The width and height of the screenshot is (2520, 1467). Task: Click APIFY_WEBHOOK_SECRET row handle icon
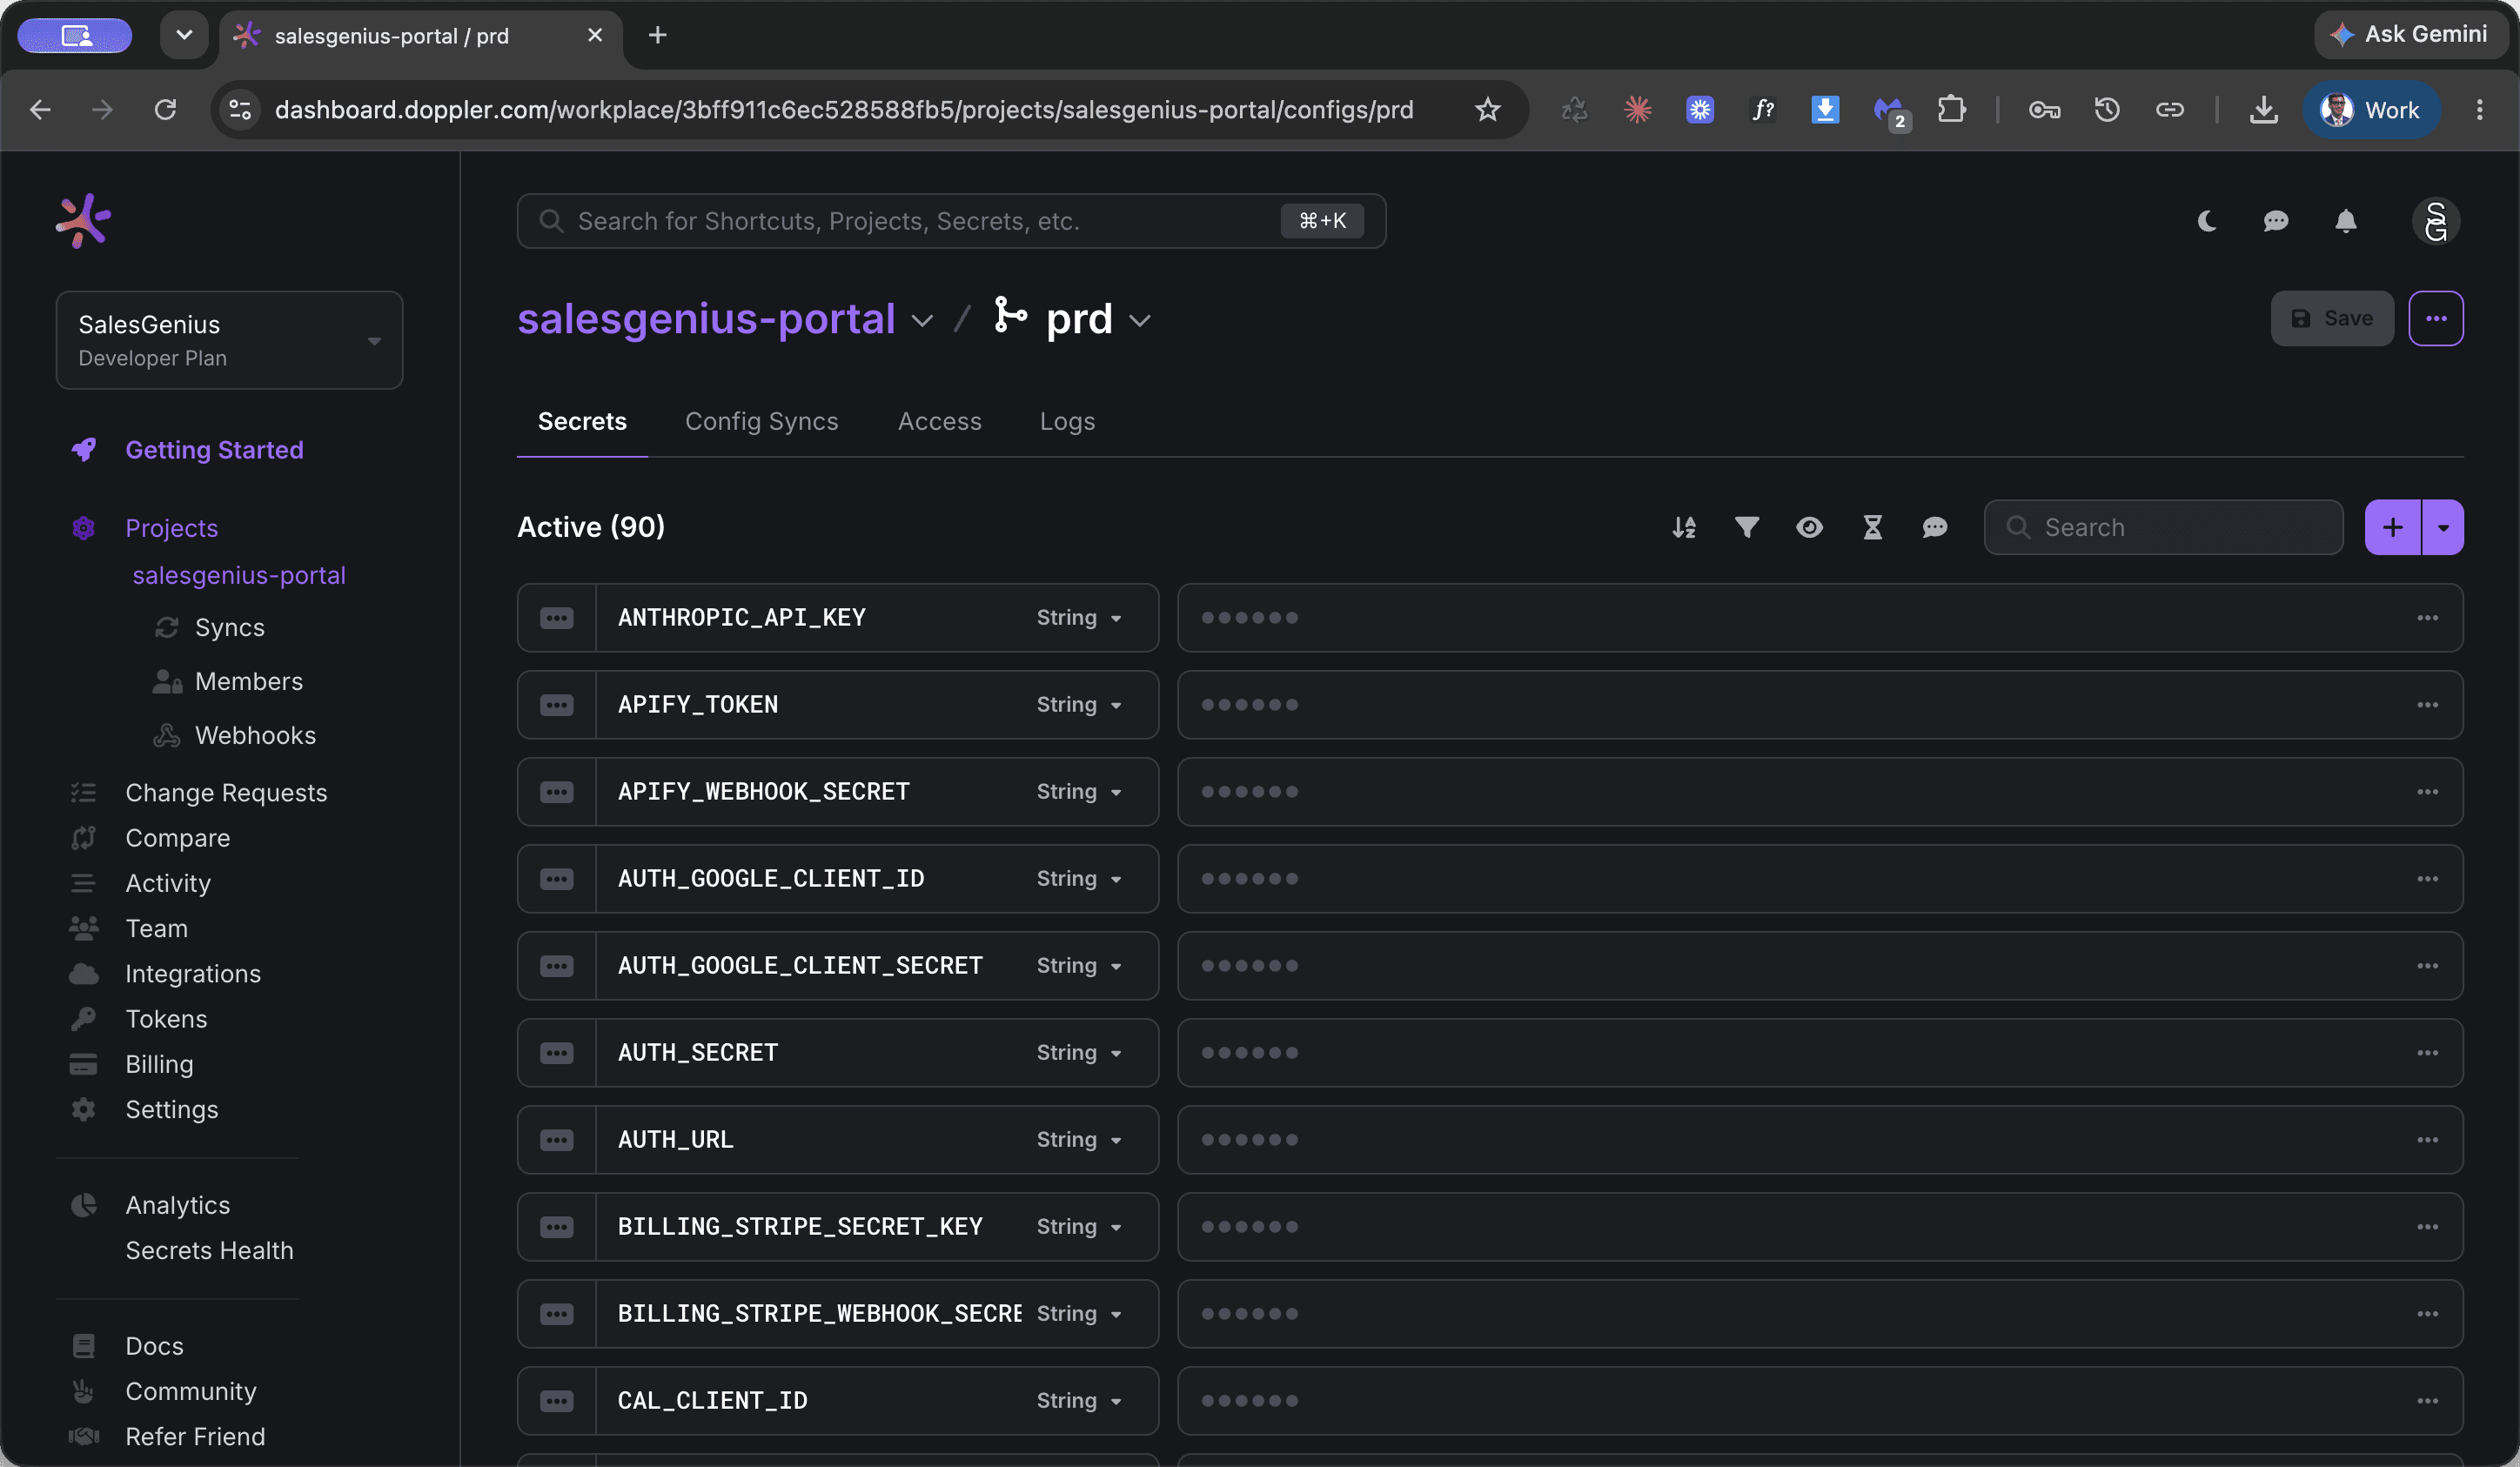(557, 792)
